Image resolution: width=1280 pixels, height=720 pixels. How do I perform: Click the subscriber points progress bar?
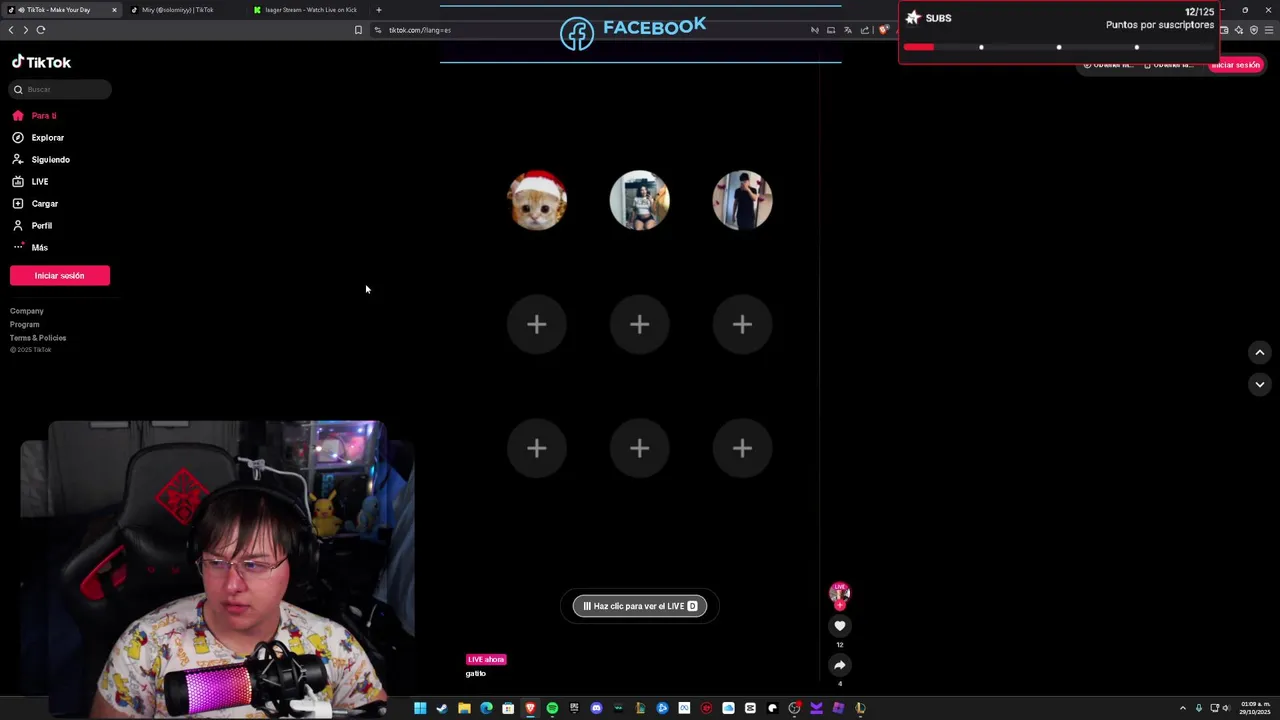coord(1058,47)
